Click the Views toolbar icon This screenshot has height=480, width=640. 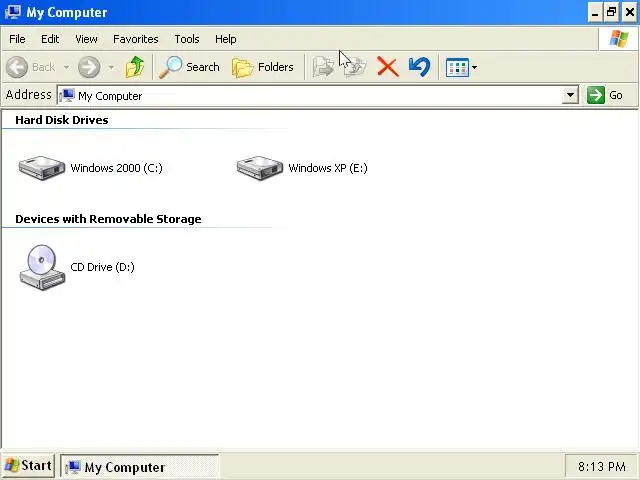pyautogui.click(x=457, y=67)
